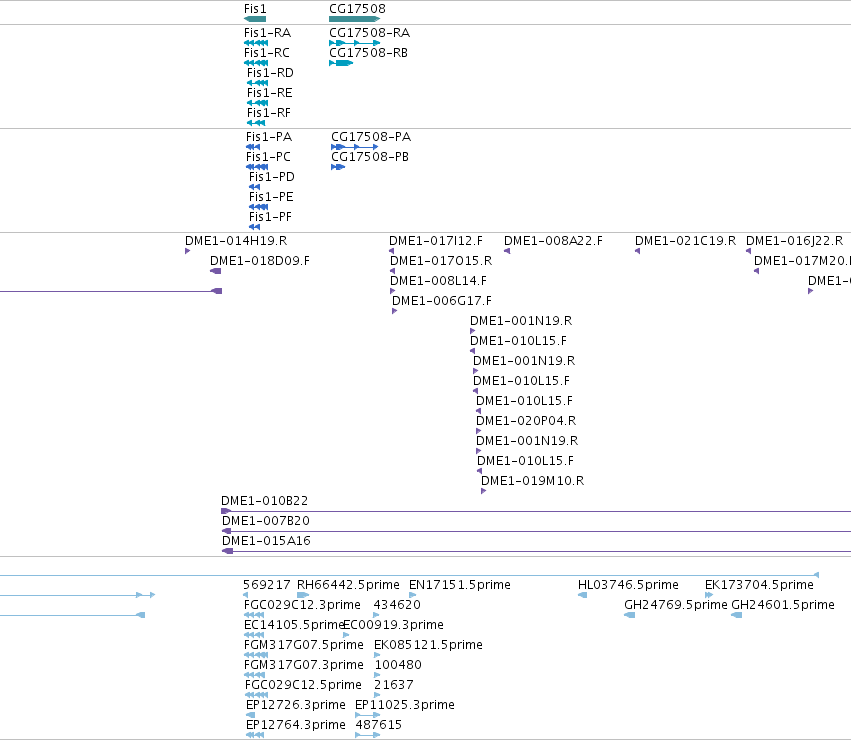Select transcript Fis1-RE
Screen dimensions: 851x740
pos(270,93)
